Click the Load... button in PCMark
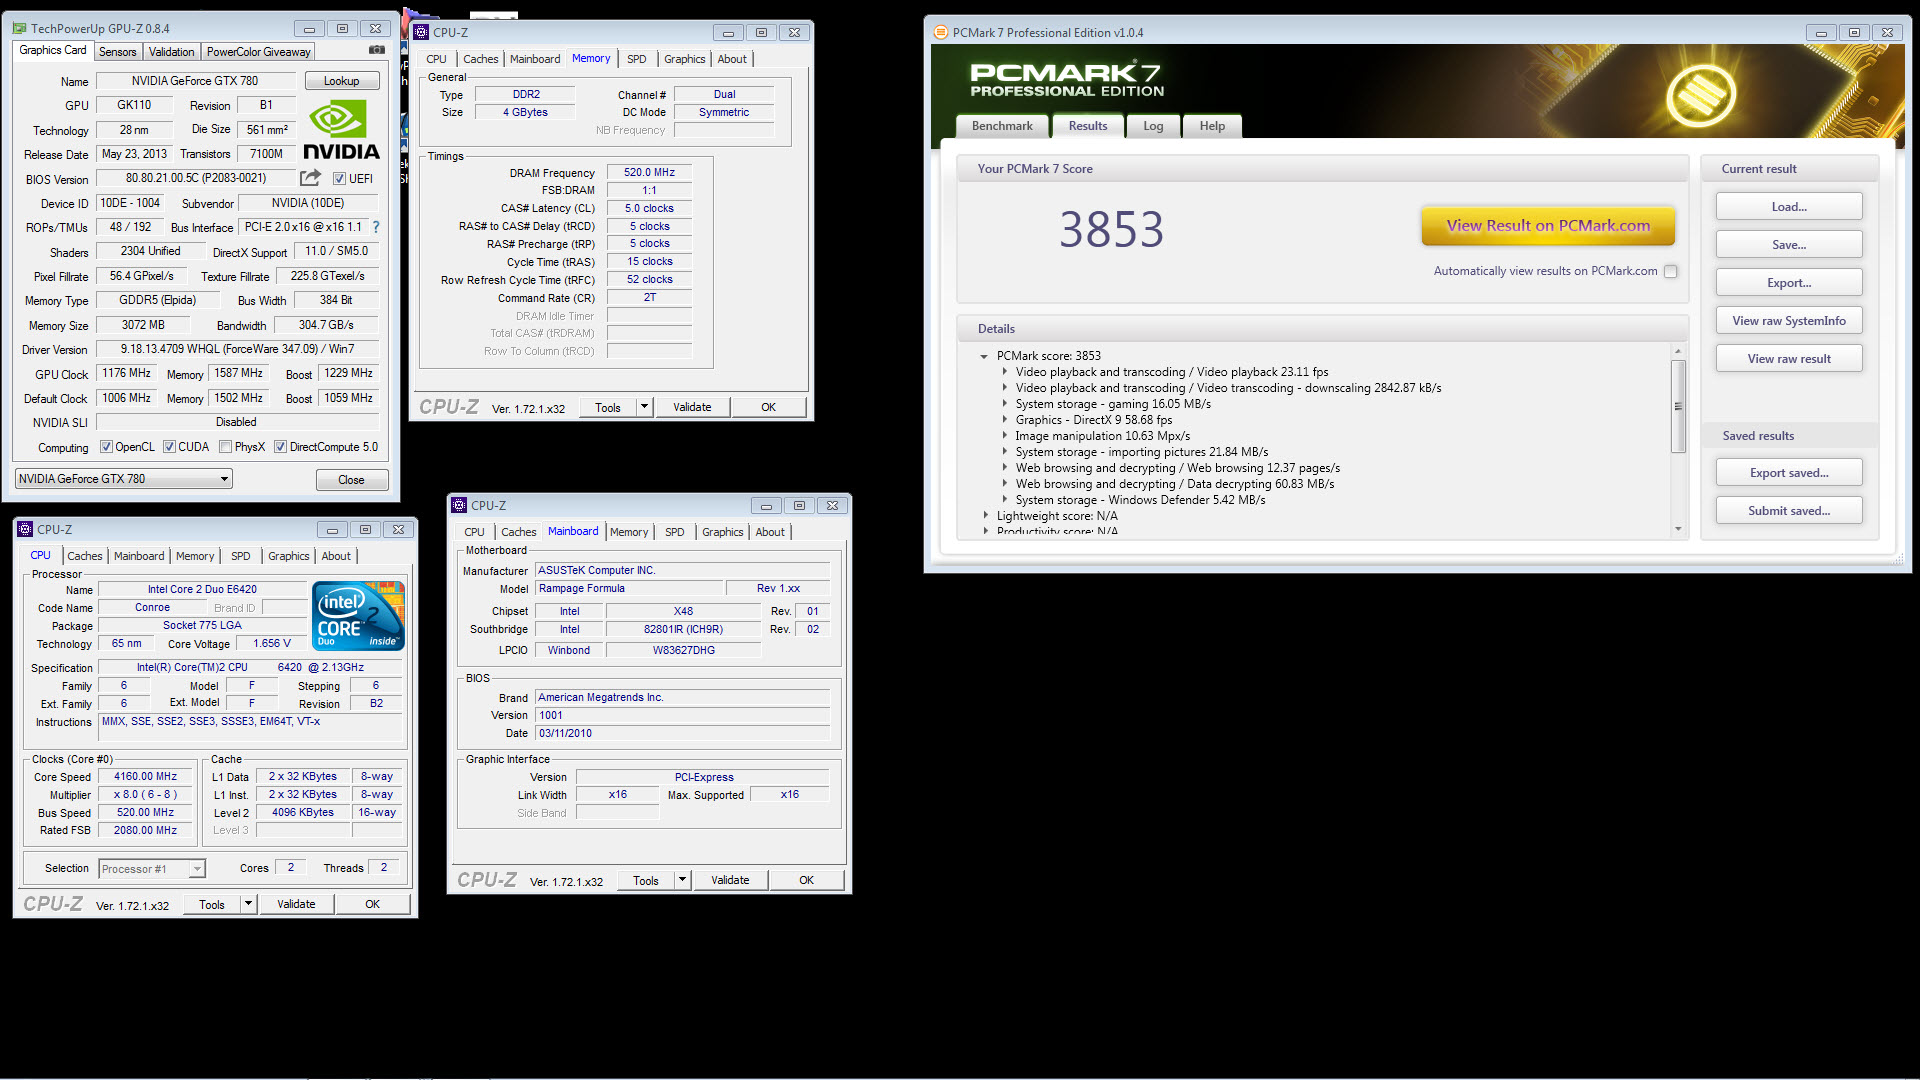 (x=1789, y=207)
